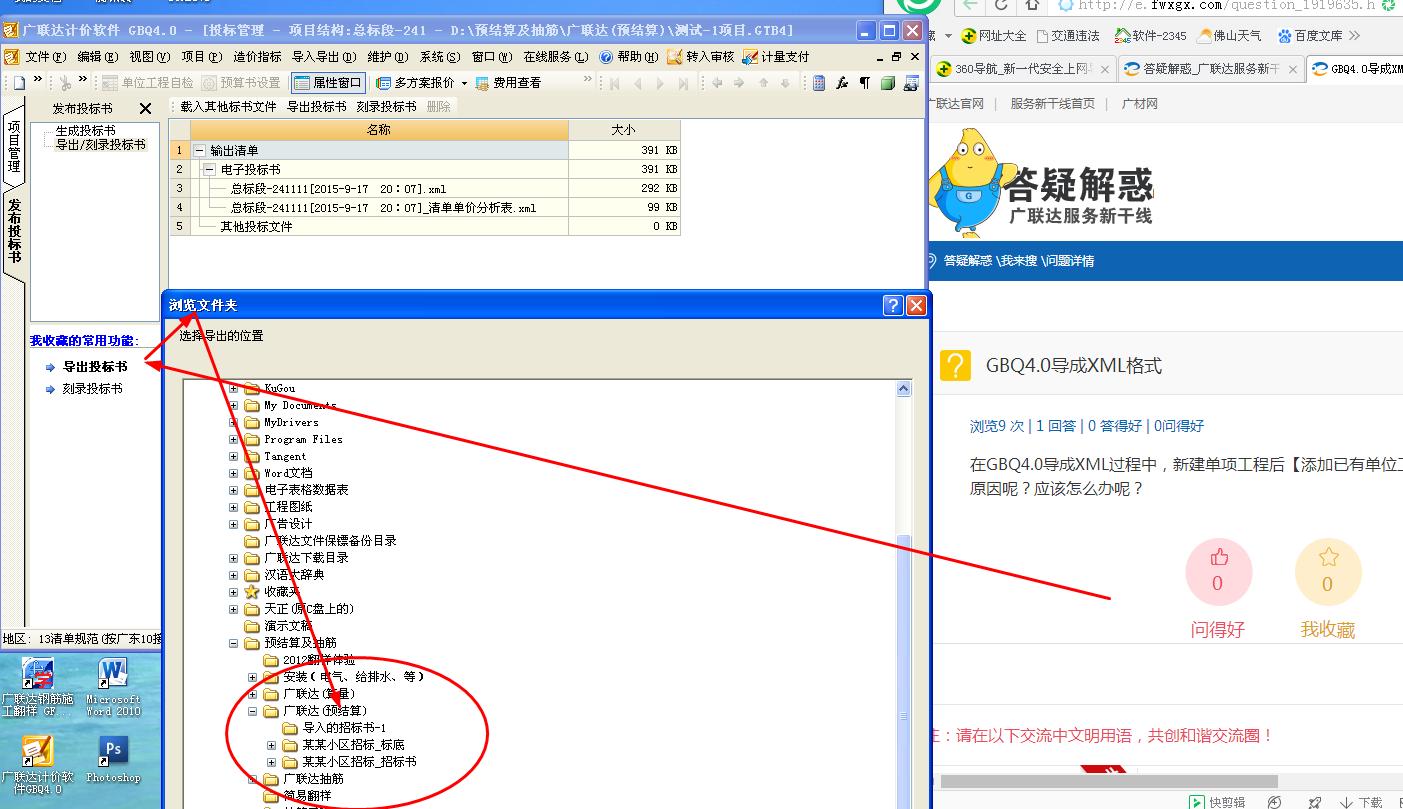
Task: Click the 名称 column header
Action: tap(379, 130)
